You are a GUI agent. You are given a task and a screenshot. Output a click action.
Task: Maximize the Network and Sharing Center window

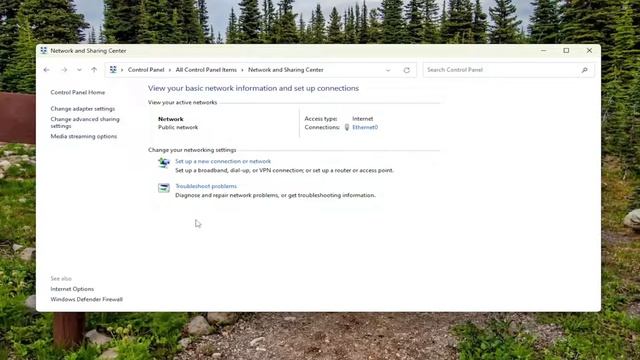point(566,51)
